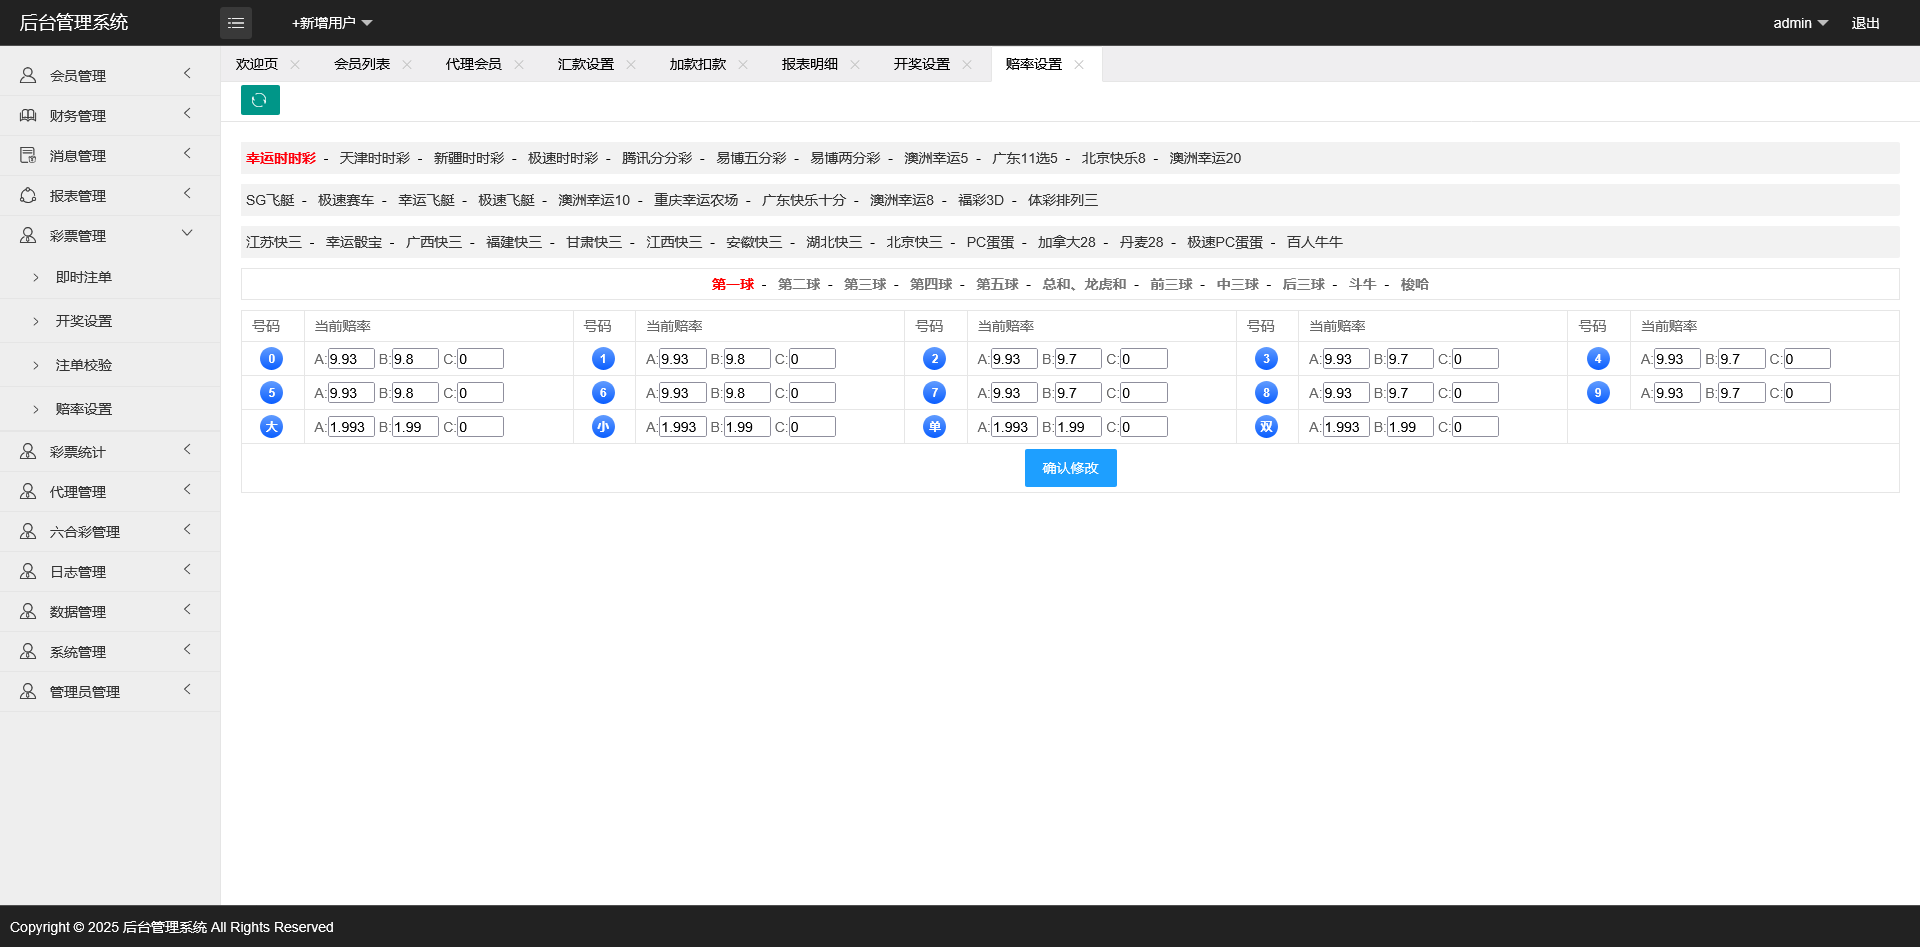The height and width of the screenshot is (947, 1920).
Task: Select the 北京快乐8 lottery link
Action: (1113, 158)
